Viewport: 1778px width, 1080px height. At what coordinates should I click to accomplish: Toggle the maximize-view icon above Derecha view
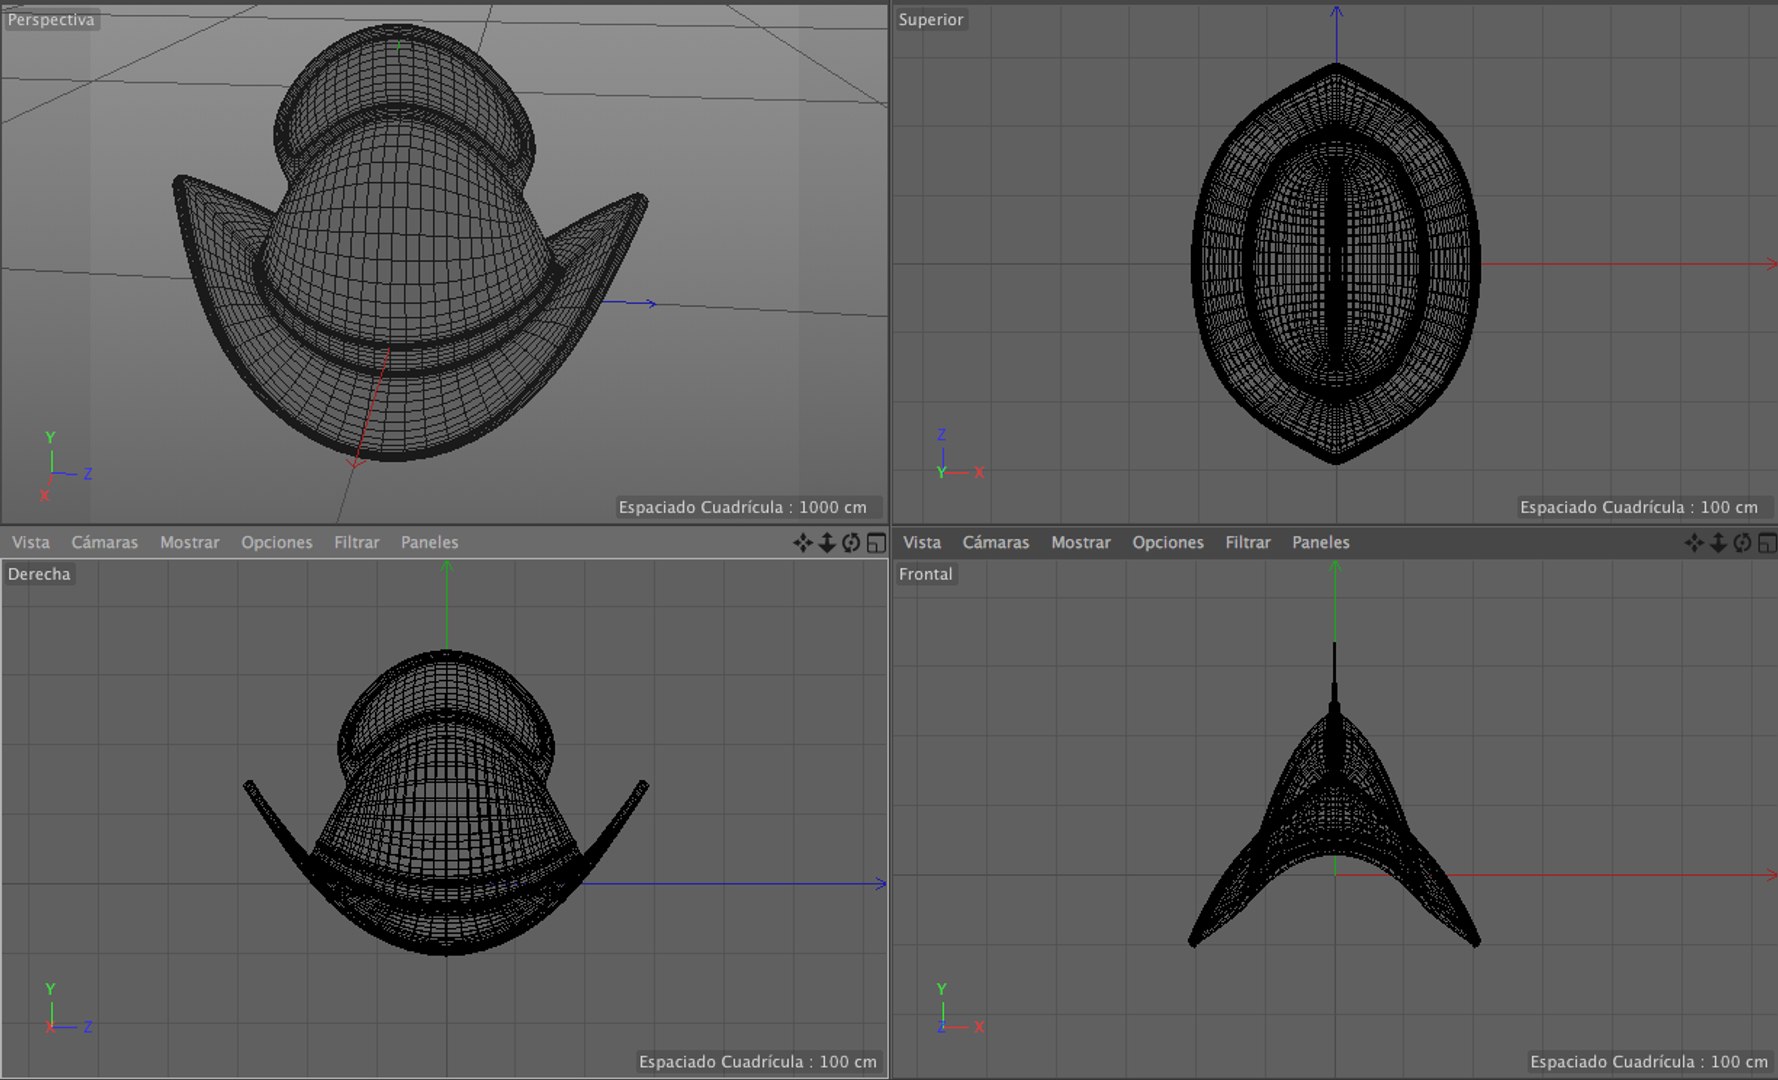click(876, 543)
